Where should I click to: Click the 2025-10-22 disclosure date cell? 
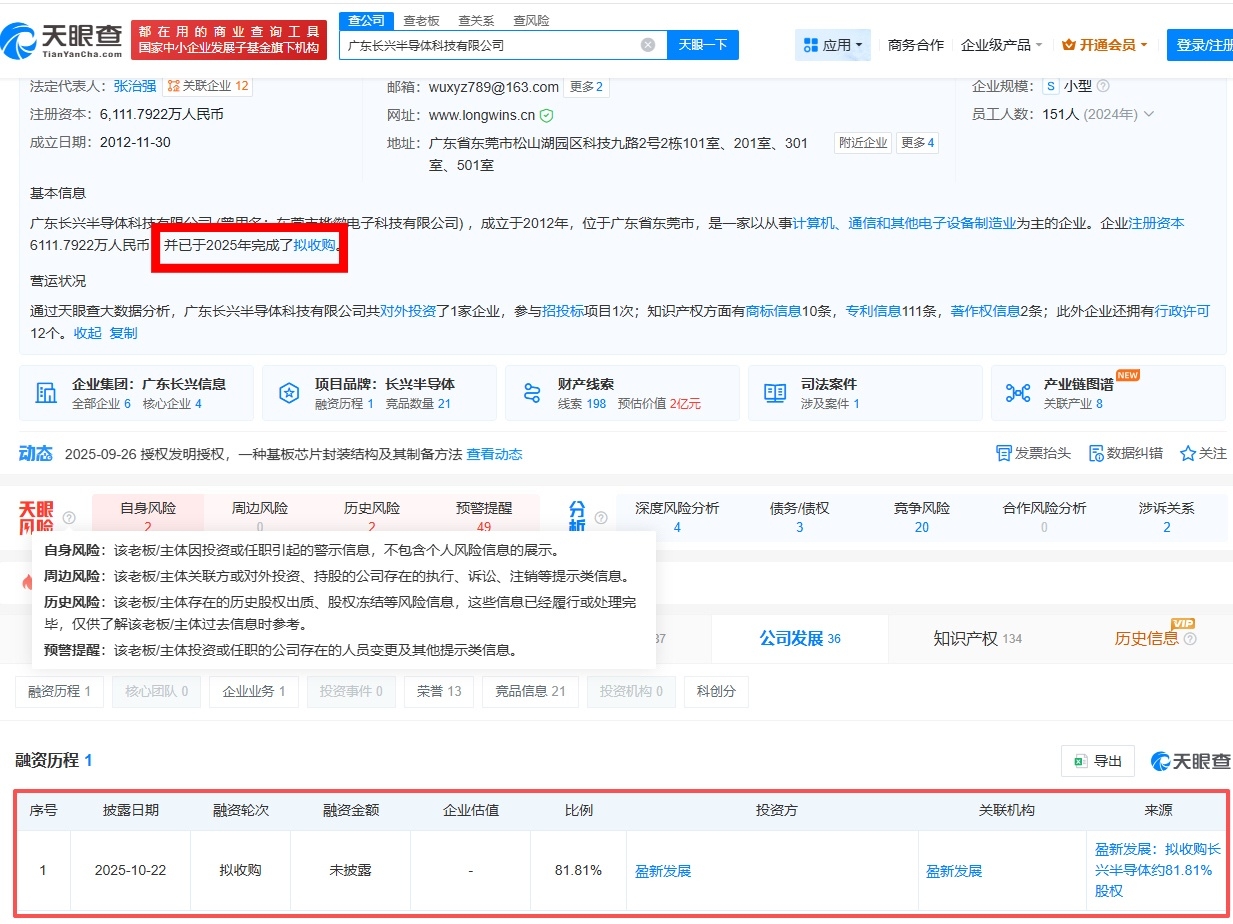[x=130, y=870]
